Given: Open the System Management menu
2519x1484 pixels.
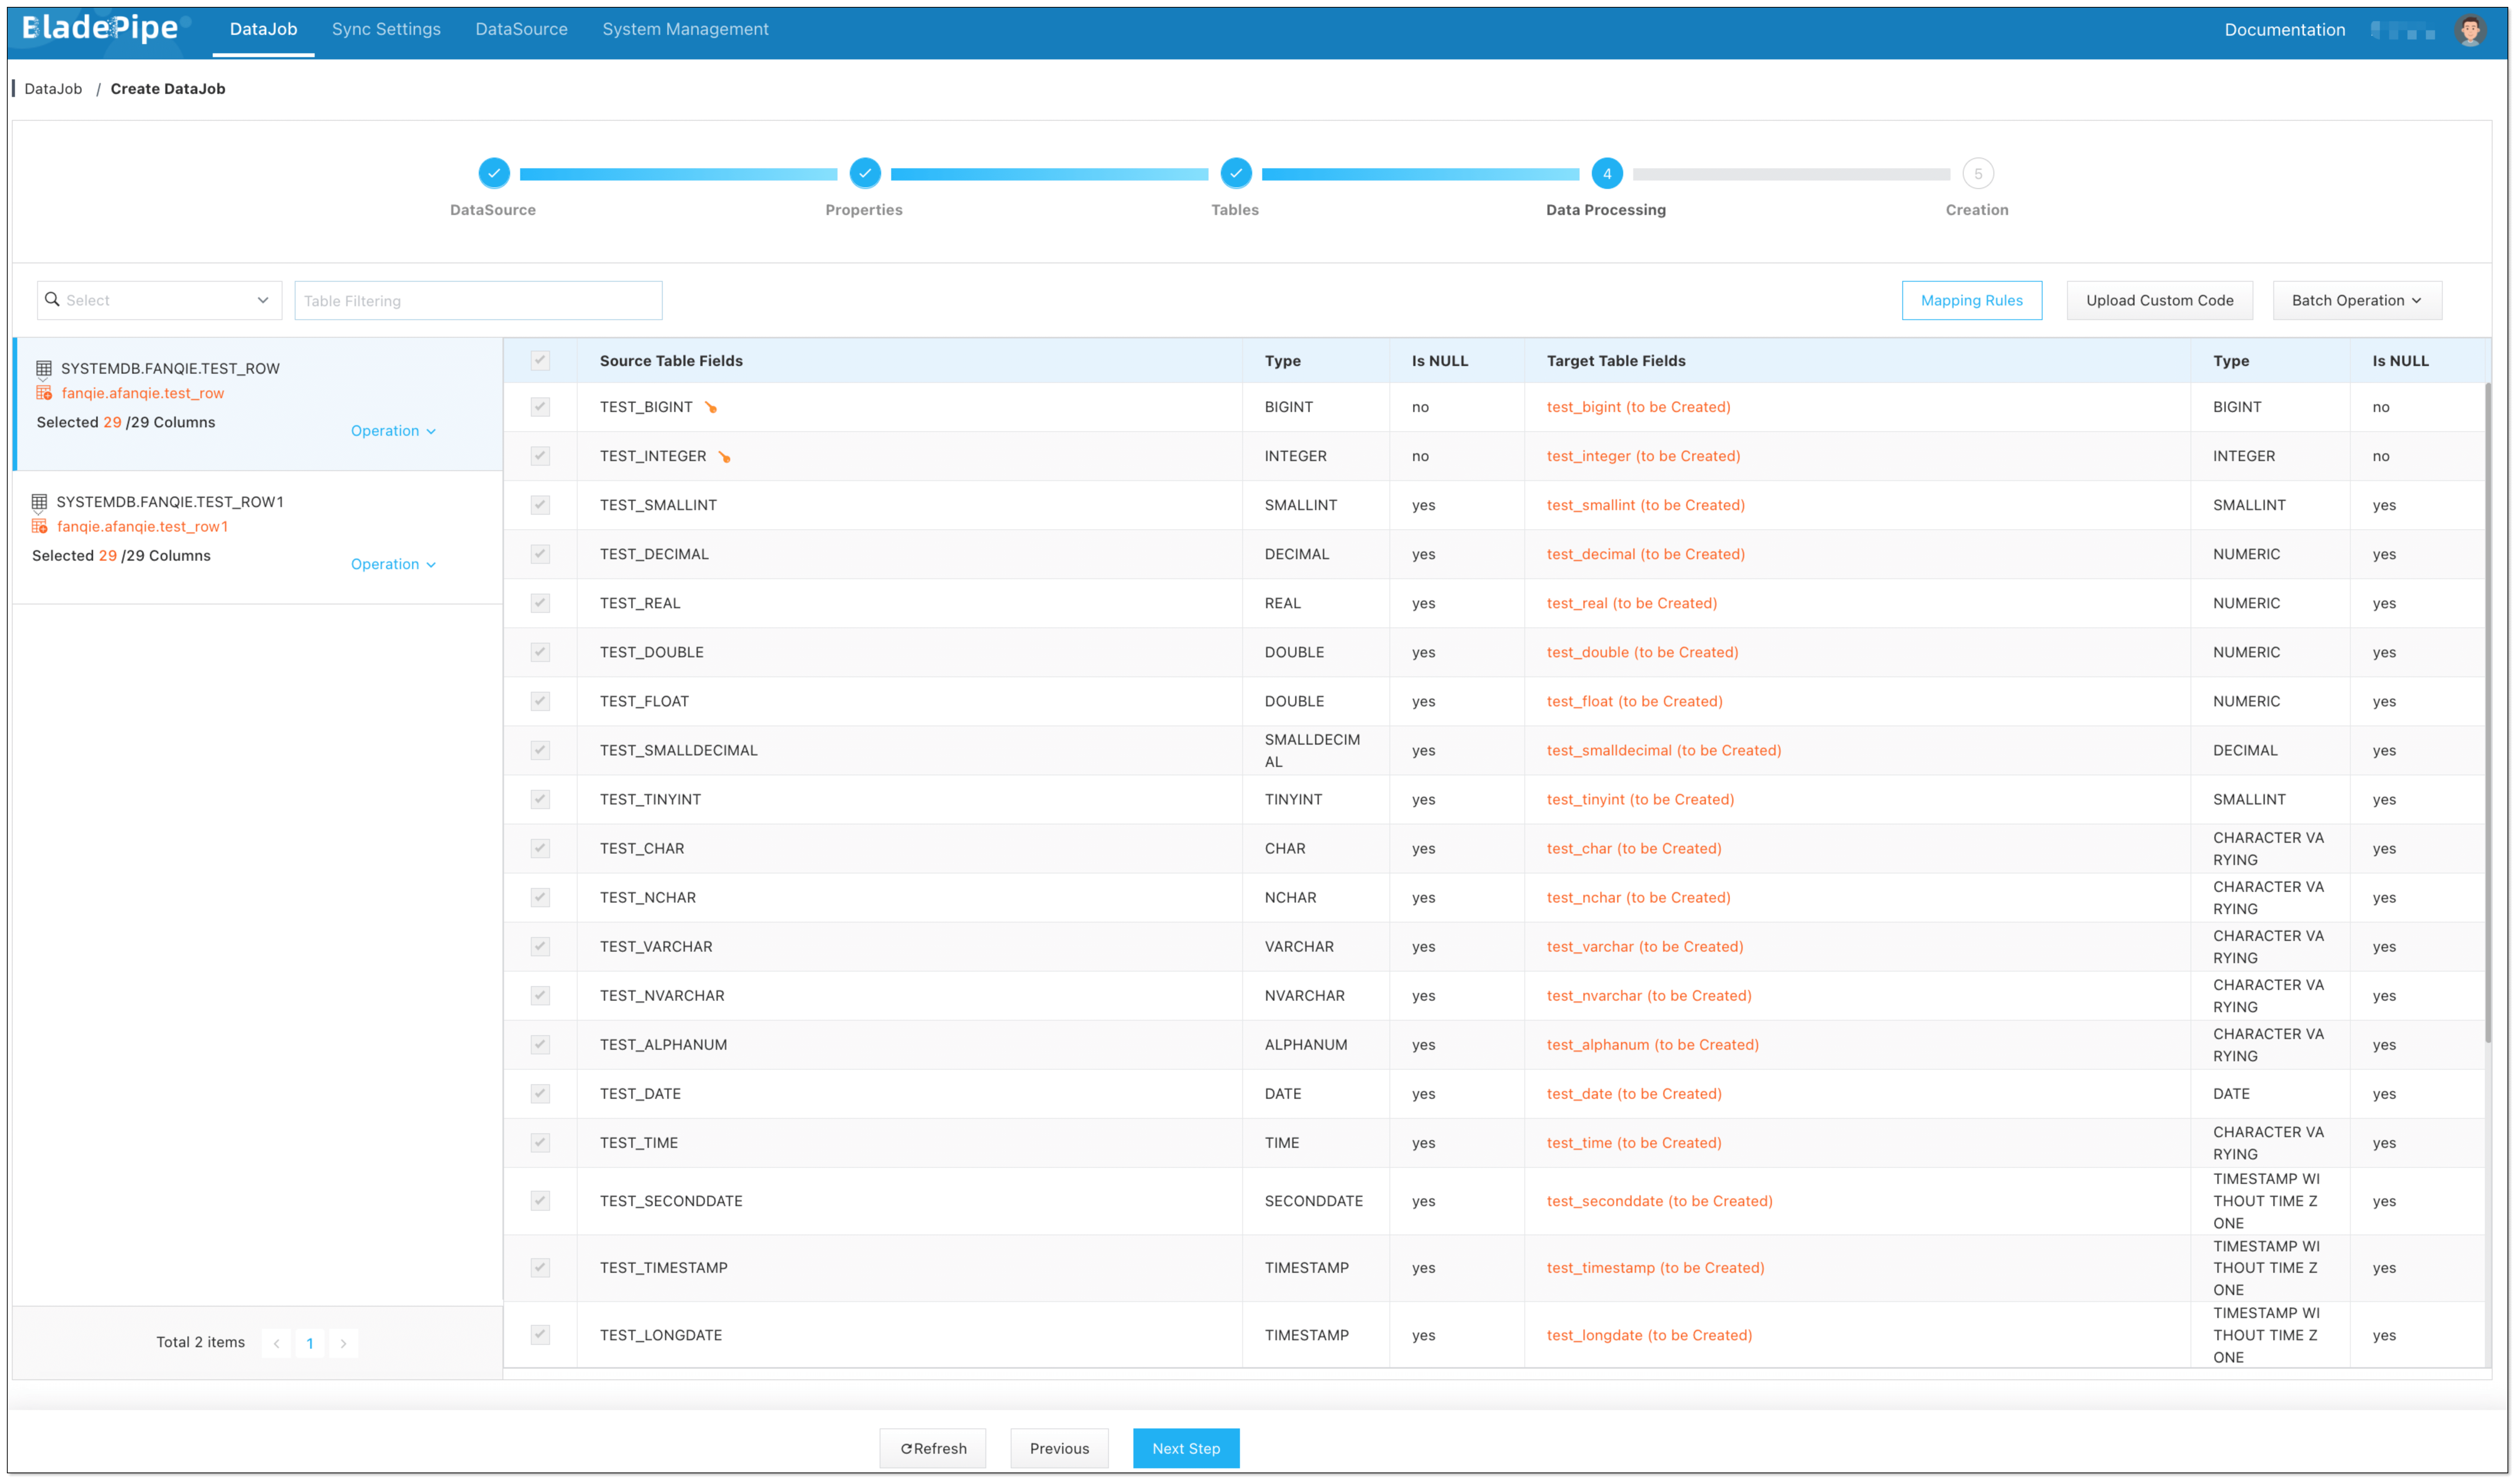Looking at the screenshot, I should coord(685,29).
